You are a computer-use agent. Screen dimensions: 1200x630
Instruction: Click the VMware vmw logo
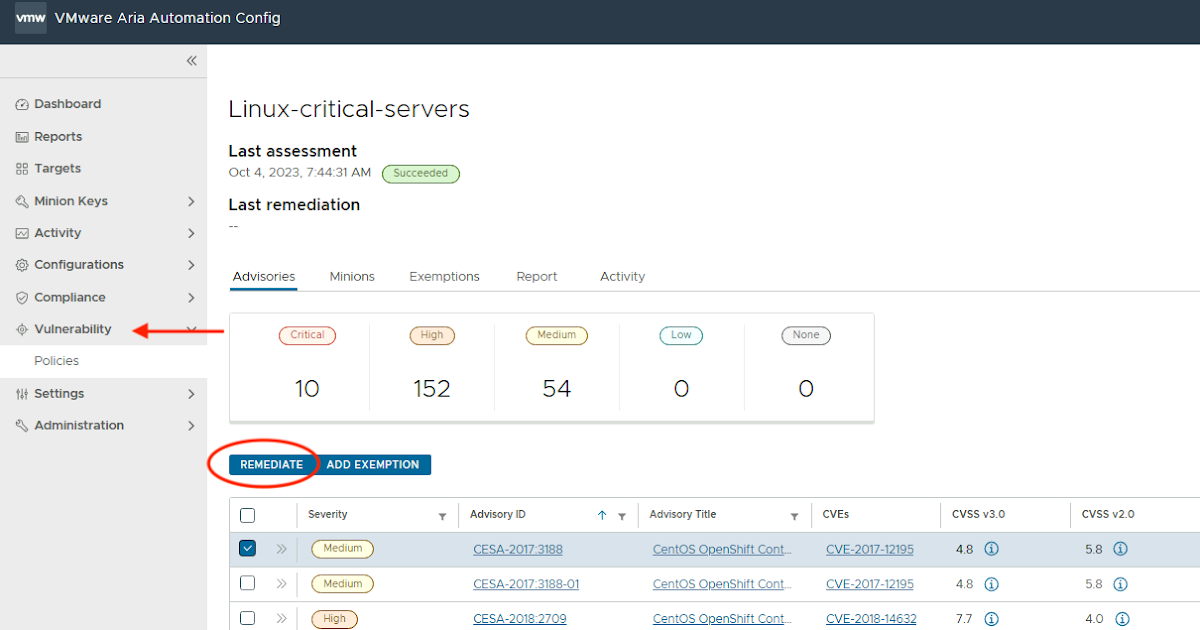coord(30,18)
